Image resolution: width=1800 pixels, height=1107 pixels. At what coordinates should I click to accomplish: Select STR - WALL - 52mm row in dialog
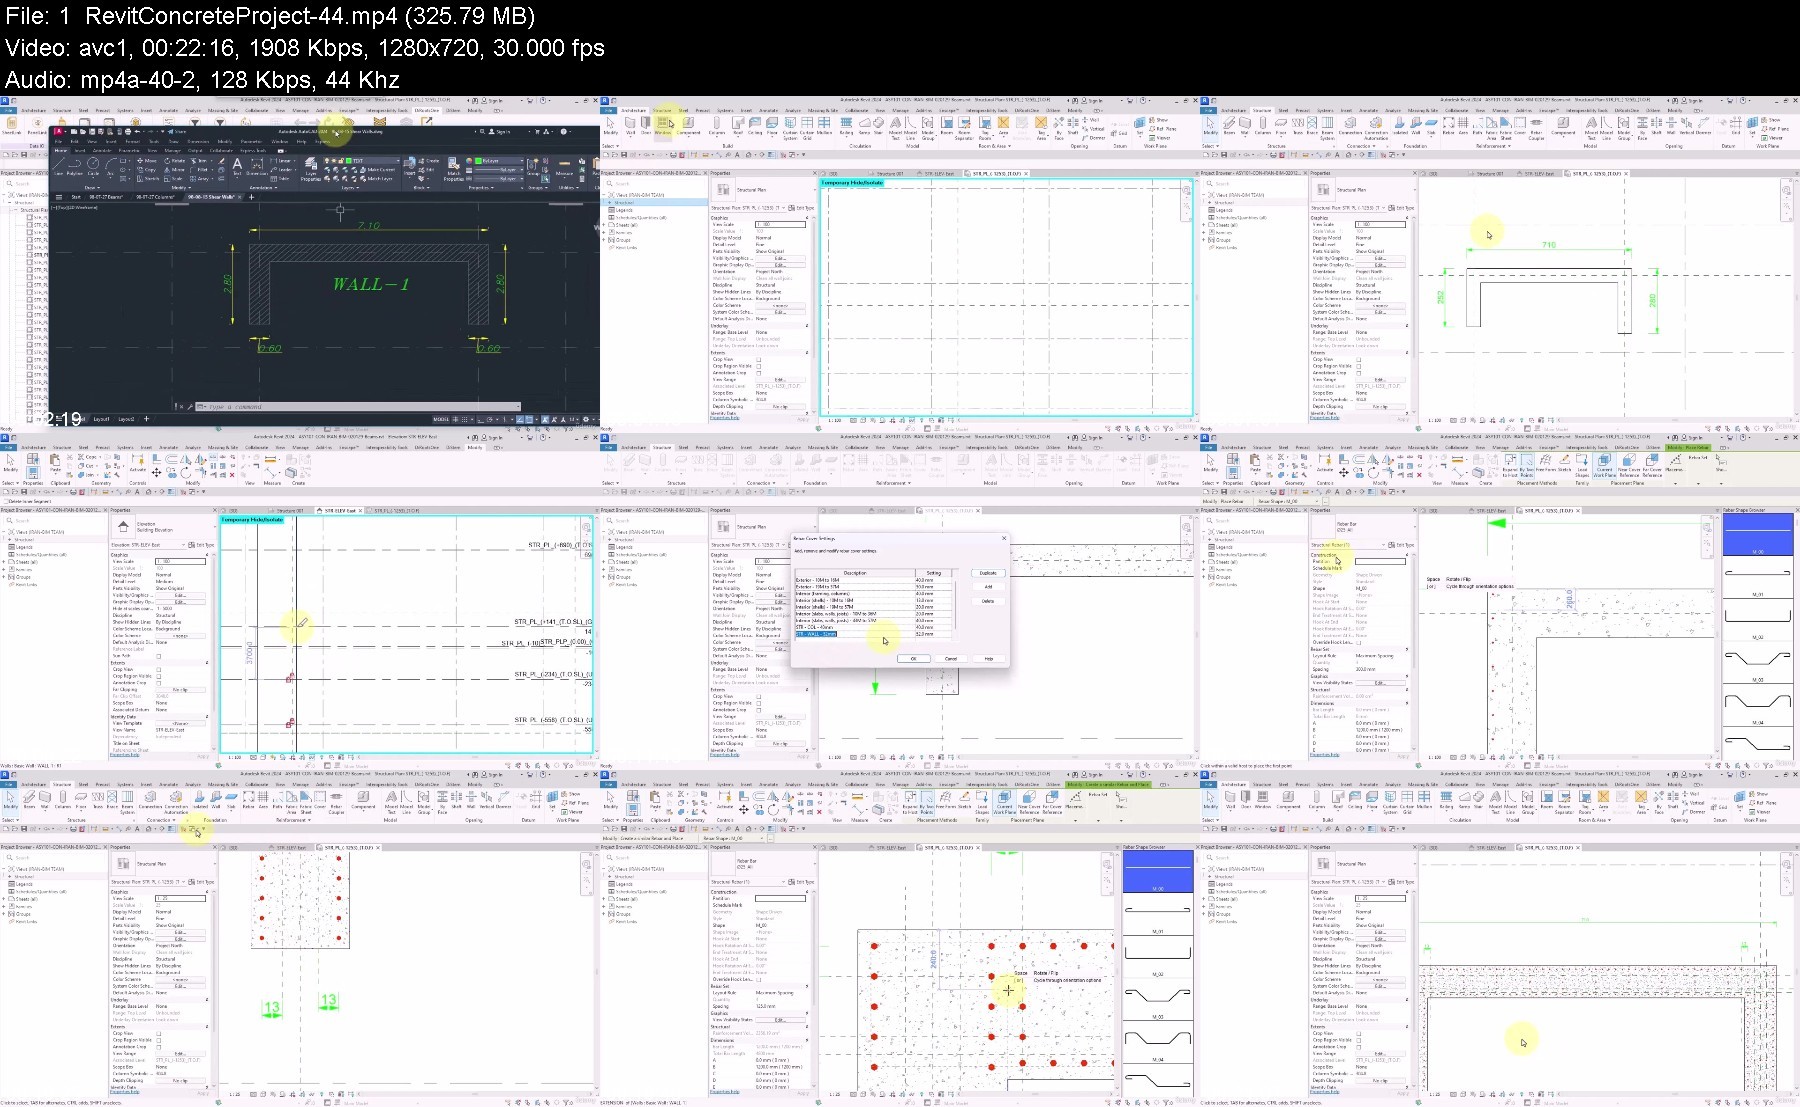click(x=873, y=634)
